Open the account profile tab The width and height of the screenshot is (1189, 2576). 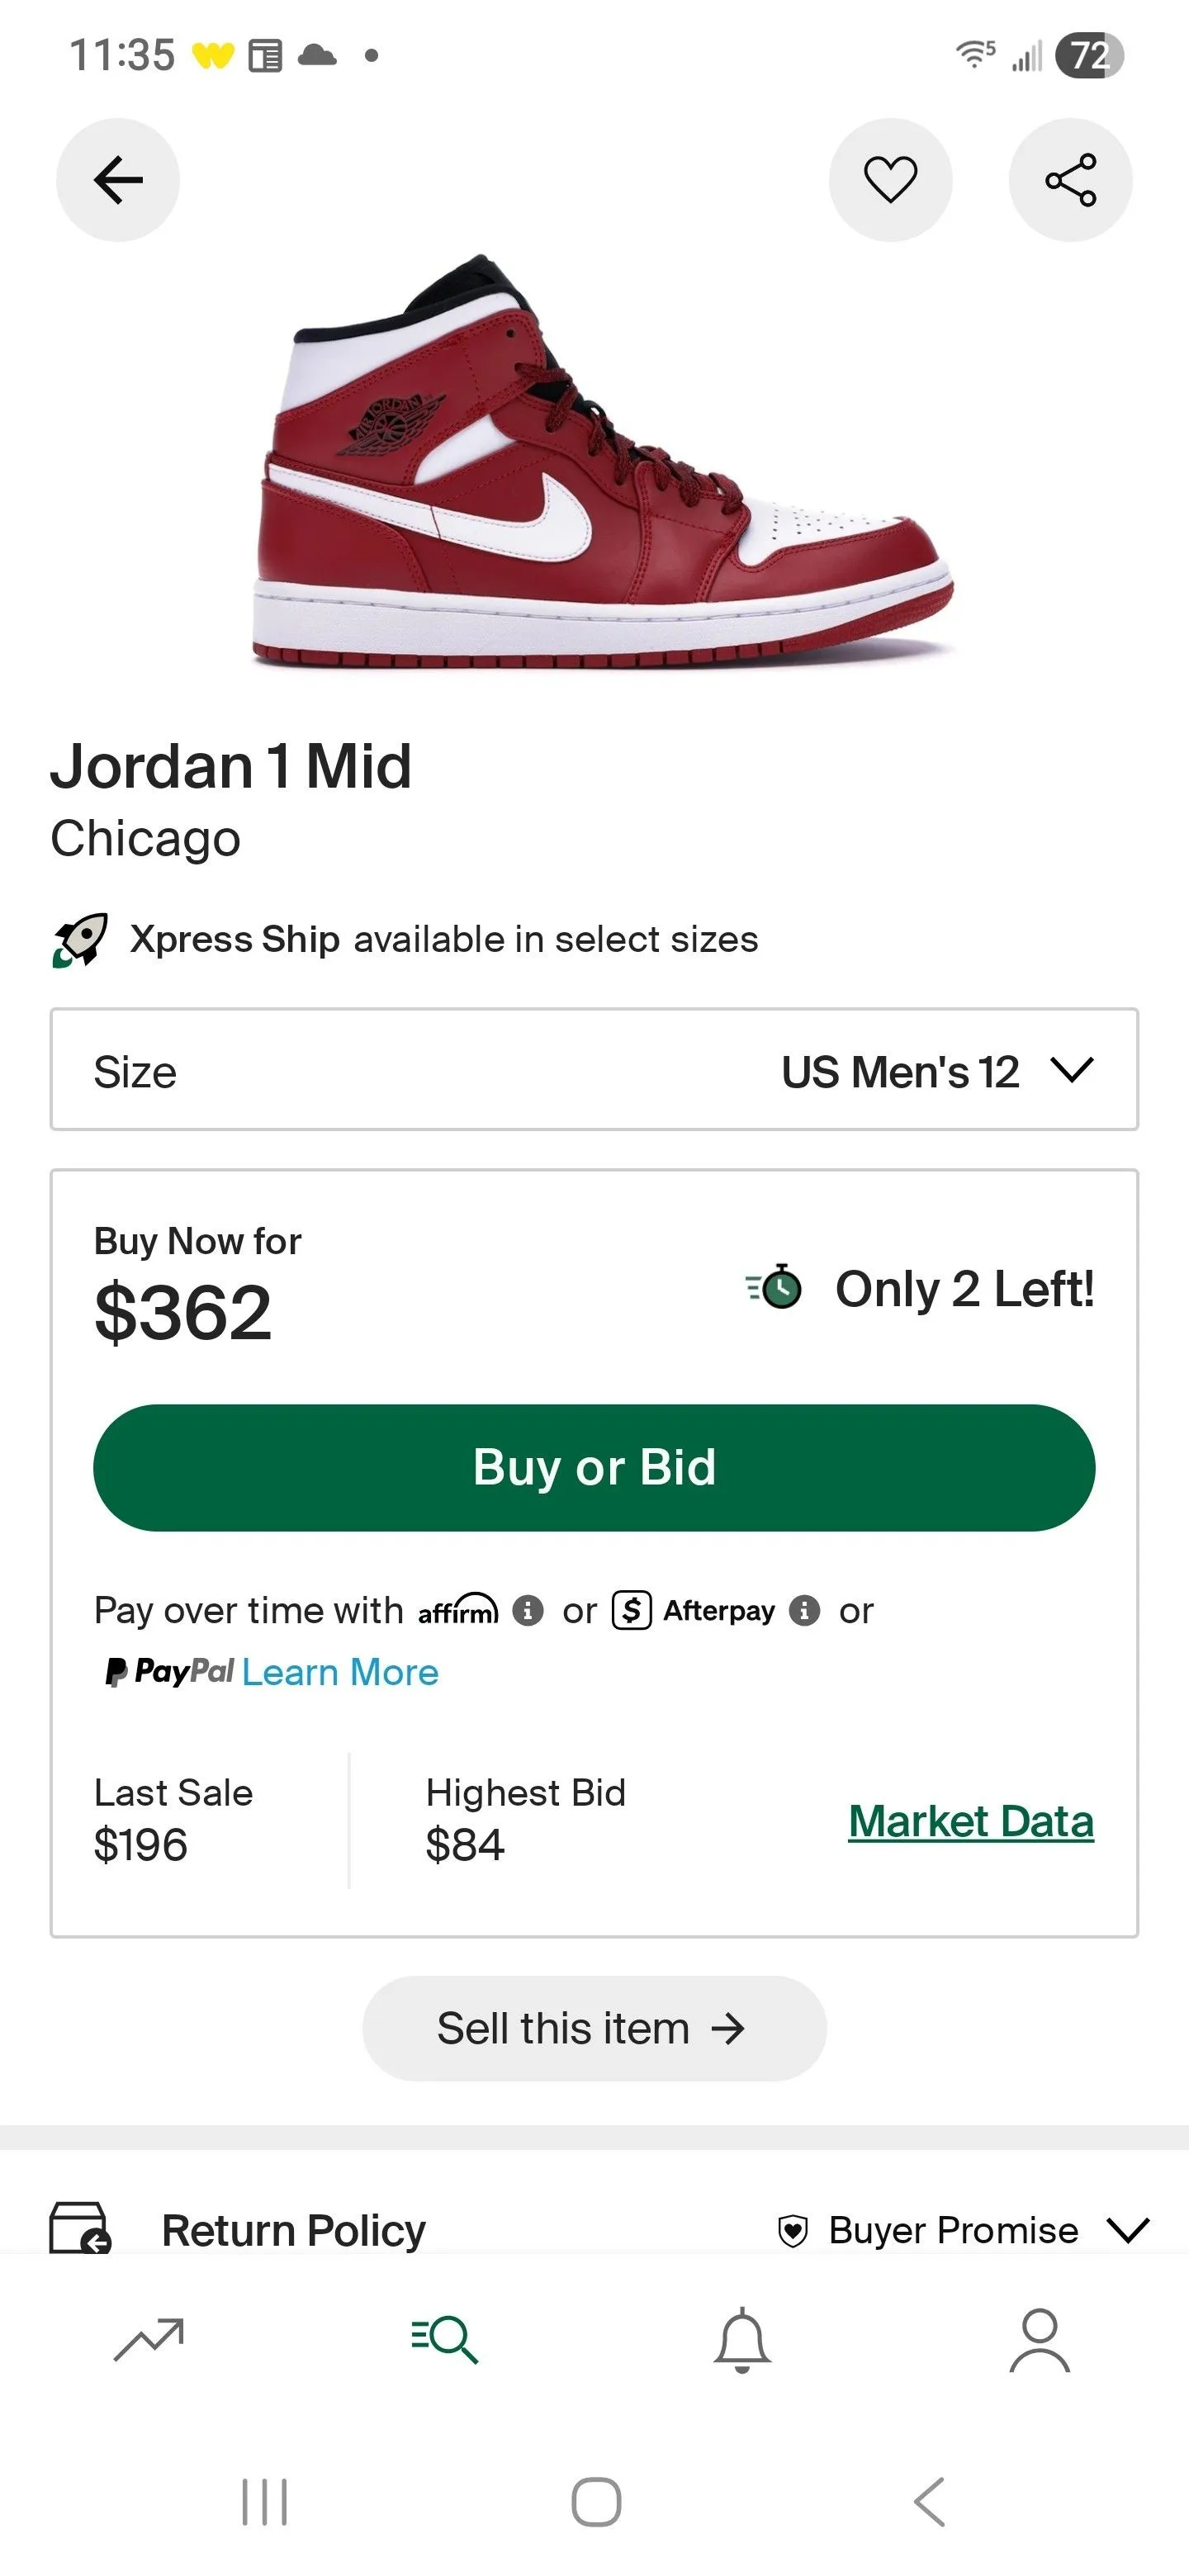pos(1040,2340)
